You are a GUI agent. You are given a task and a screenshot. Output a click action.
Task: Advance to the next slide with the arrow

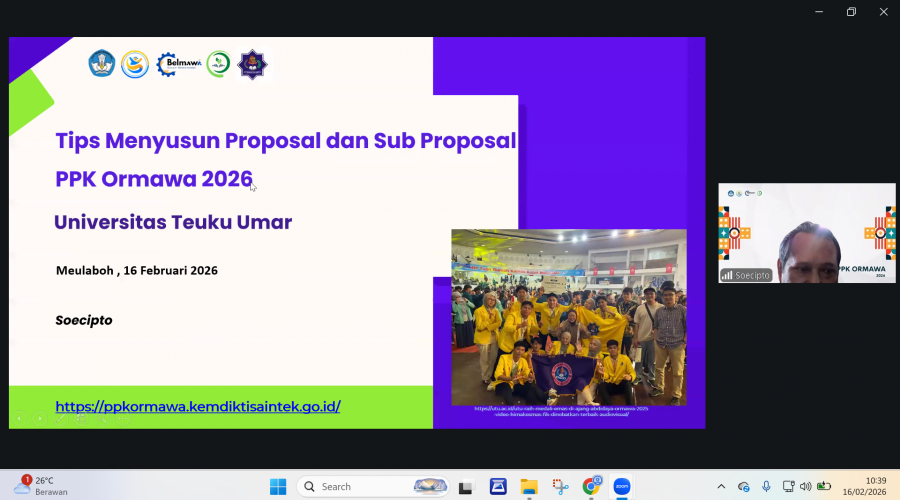tap(40, 418)
